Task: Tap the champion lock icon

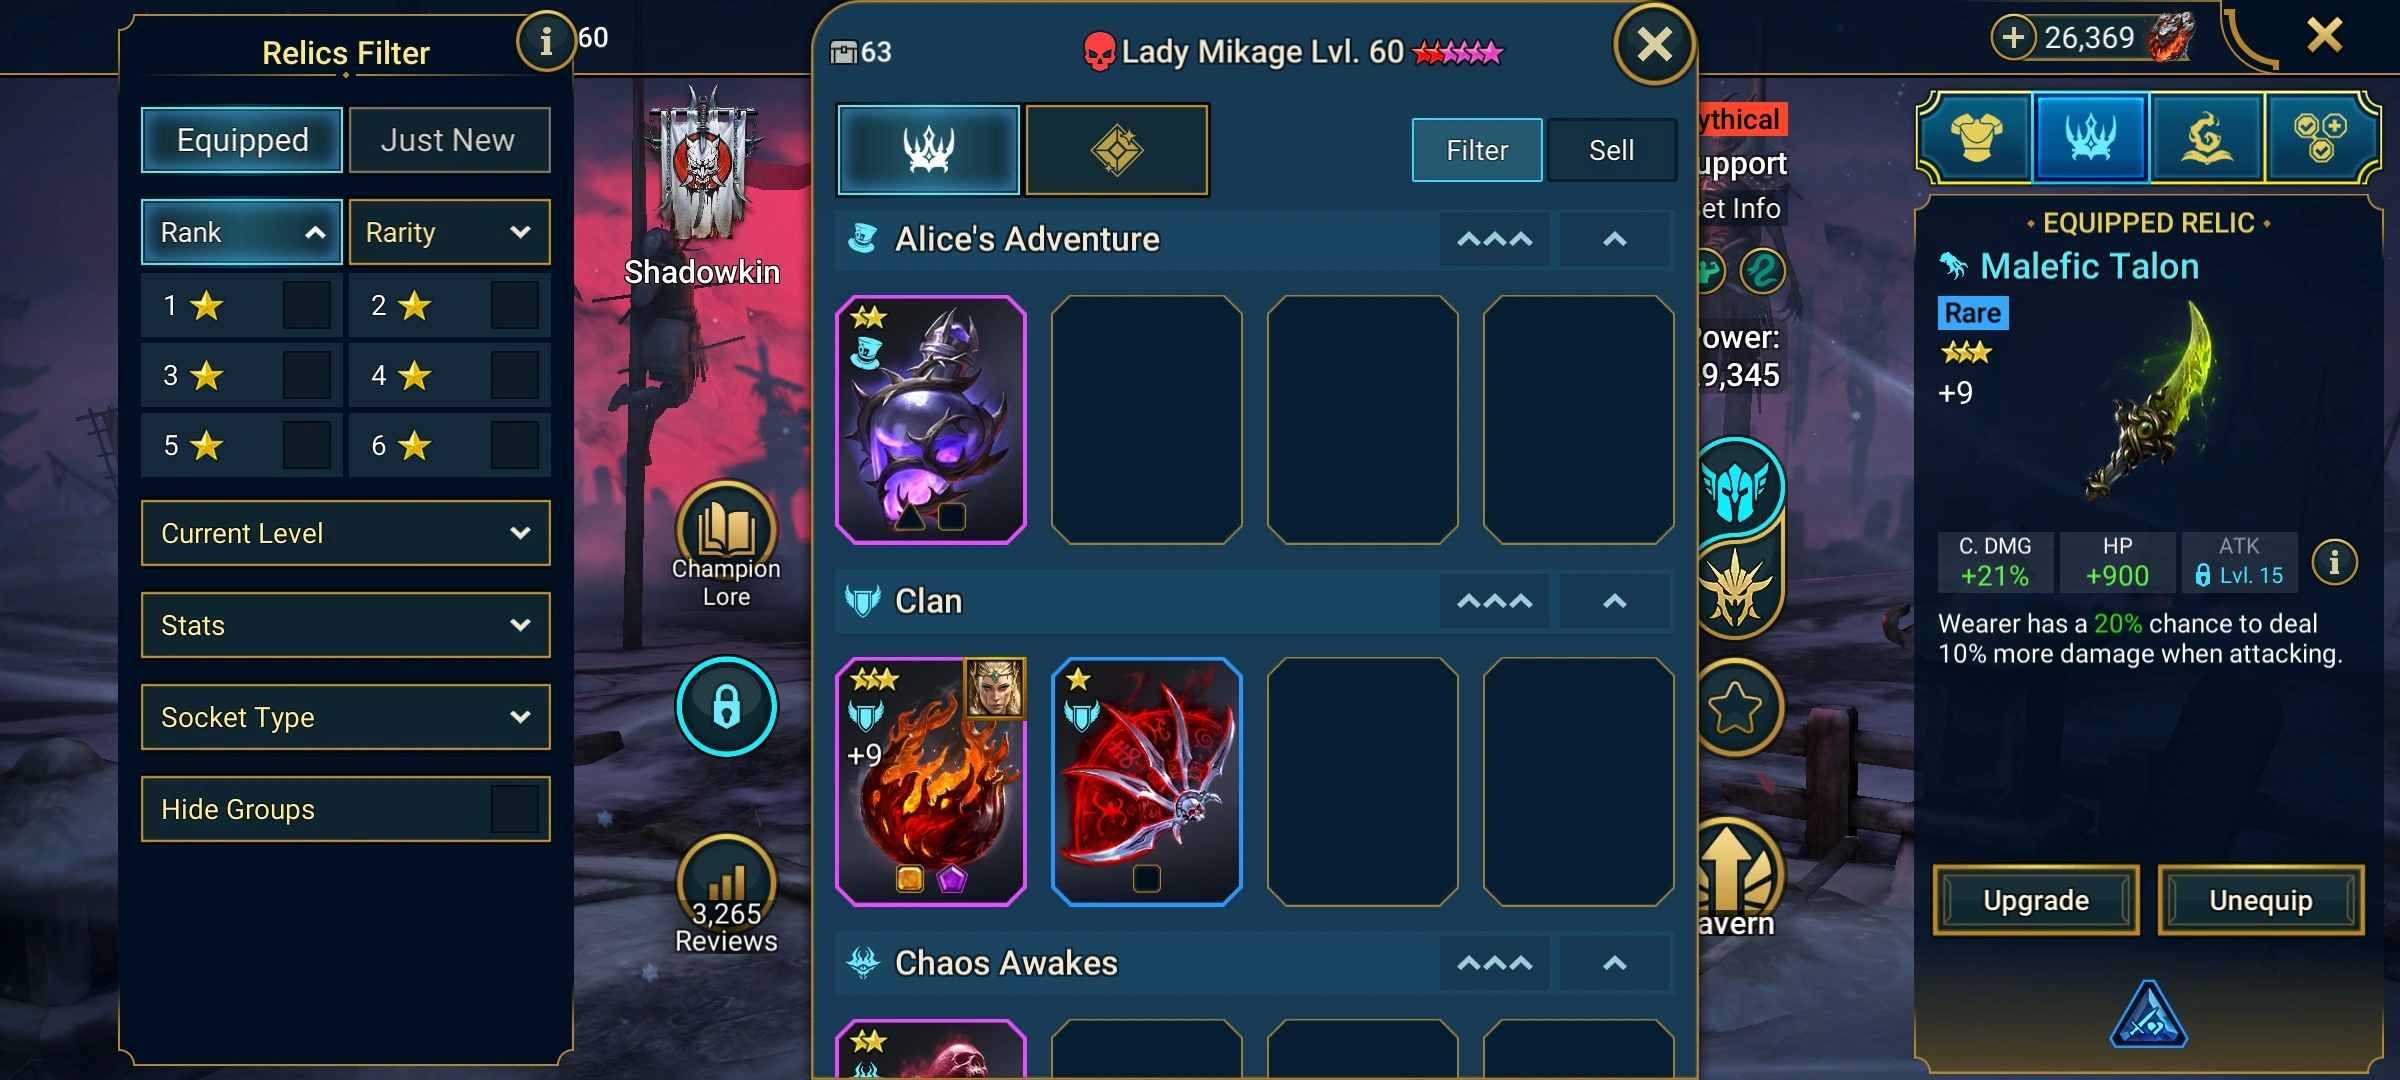Action: pyautogui.click(x=726, y=706)
